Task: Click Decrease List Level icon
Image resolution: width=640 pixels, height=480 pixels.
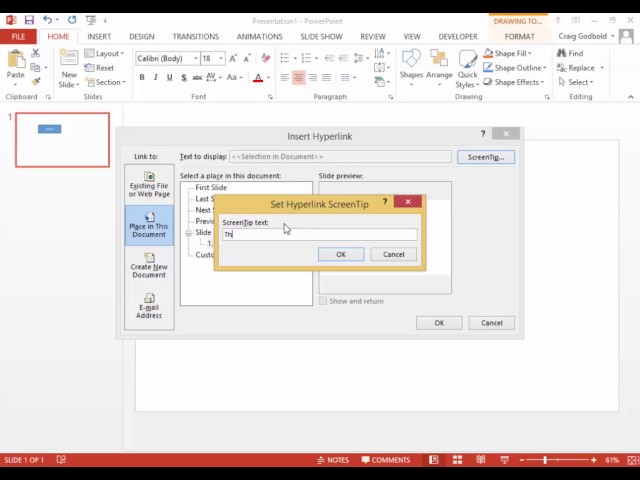Action: tap(329, 58)
